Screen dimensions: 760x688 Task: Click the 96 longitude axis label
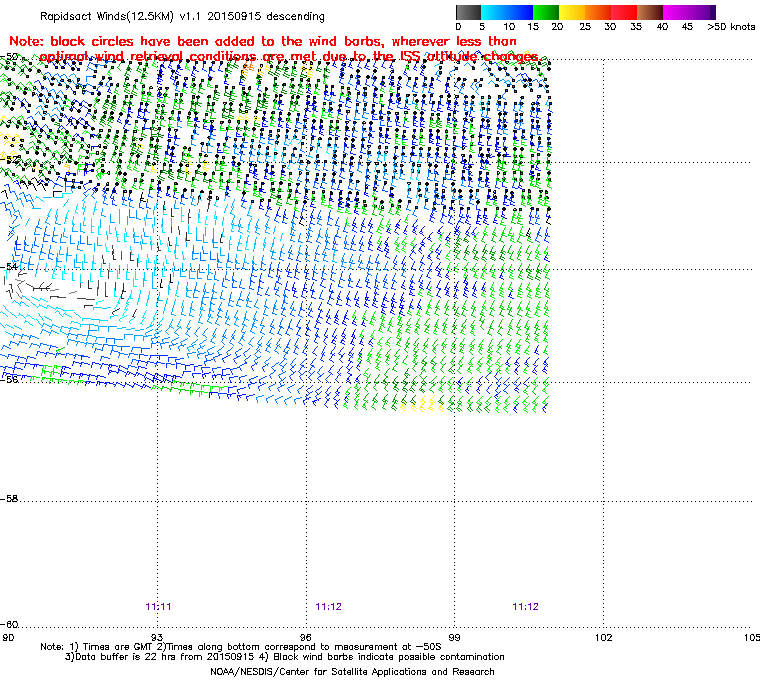coord(306,637)
